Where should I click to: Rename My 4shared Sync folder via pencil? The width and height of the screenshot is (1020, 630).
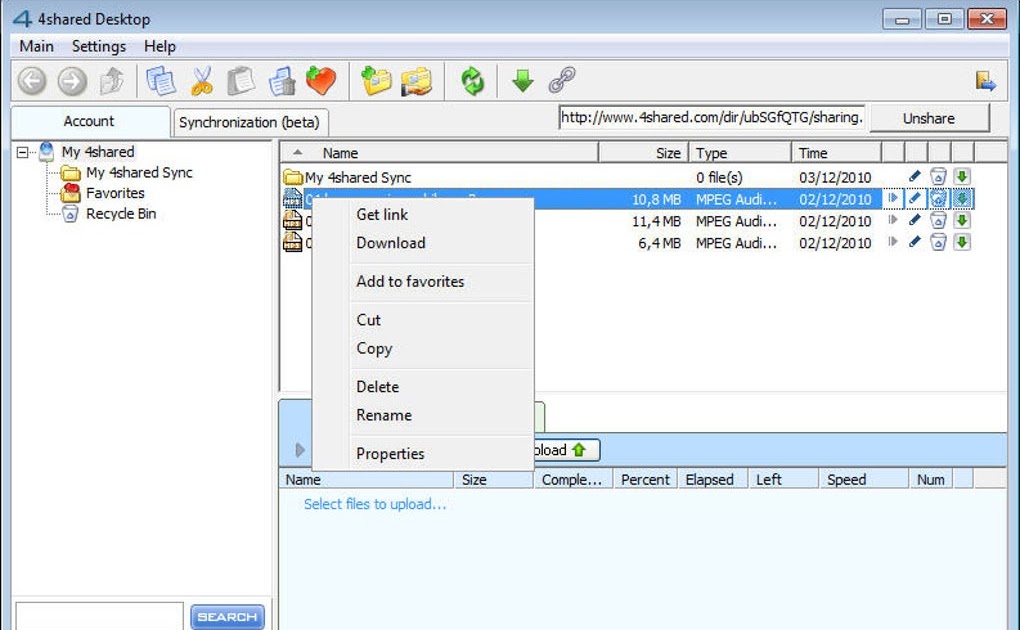[x=915, y=176]
